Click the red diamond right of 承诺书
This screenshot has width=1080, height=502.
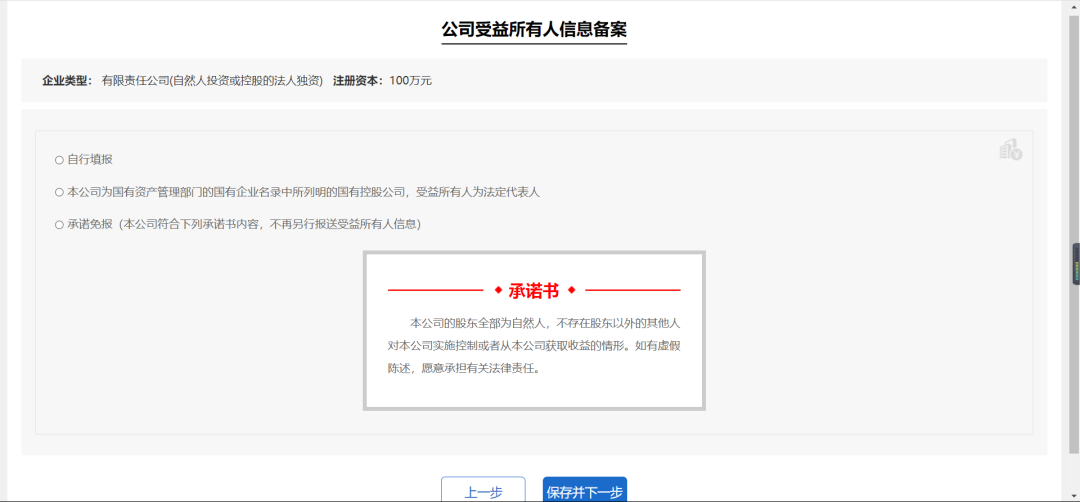571,290
